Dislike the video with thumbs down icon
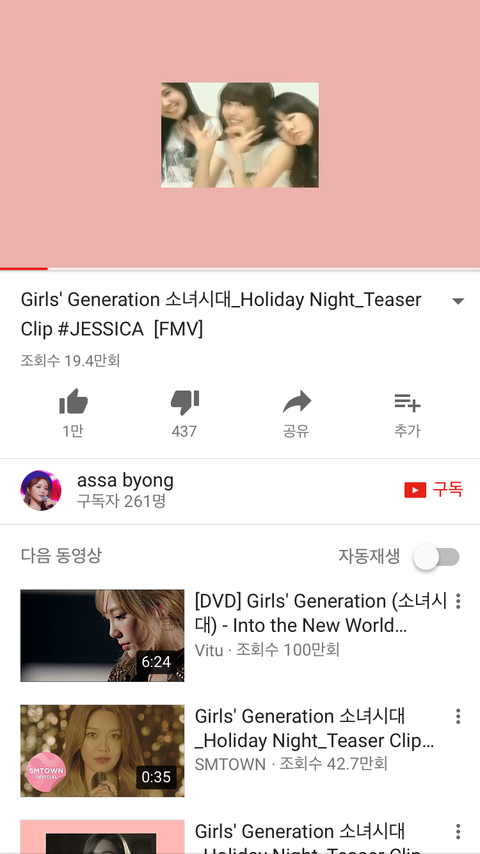 pos(184,402)
